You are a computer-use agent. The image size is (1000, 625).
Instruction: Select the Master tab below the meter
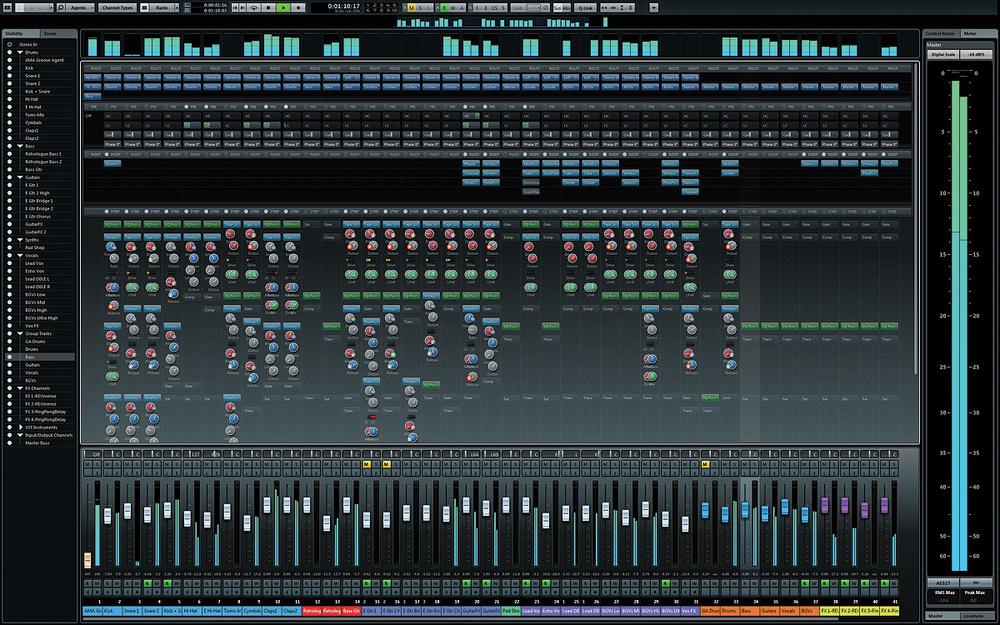[x=941, y=615]
